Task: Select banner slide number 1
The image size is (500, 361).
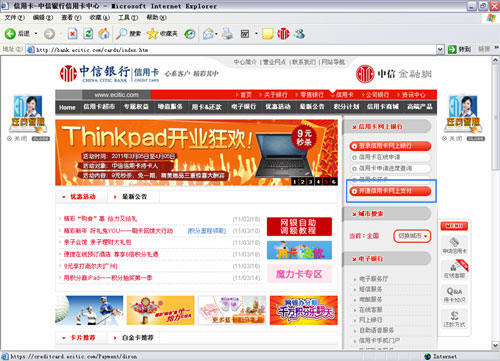Action: 295,182
